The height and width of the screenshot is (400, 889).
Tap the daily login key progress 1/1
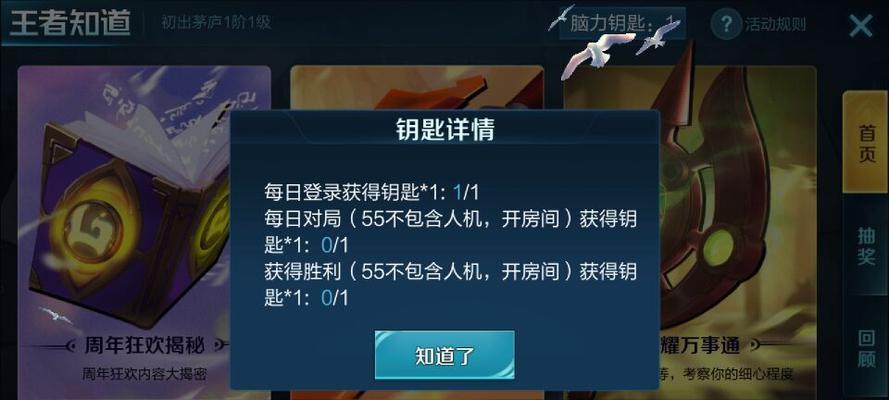(x=466, y=193)
